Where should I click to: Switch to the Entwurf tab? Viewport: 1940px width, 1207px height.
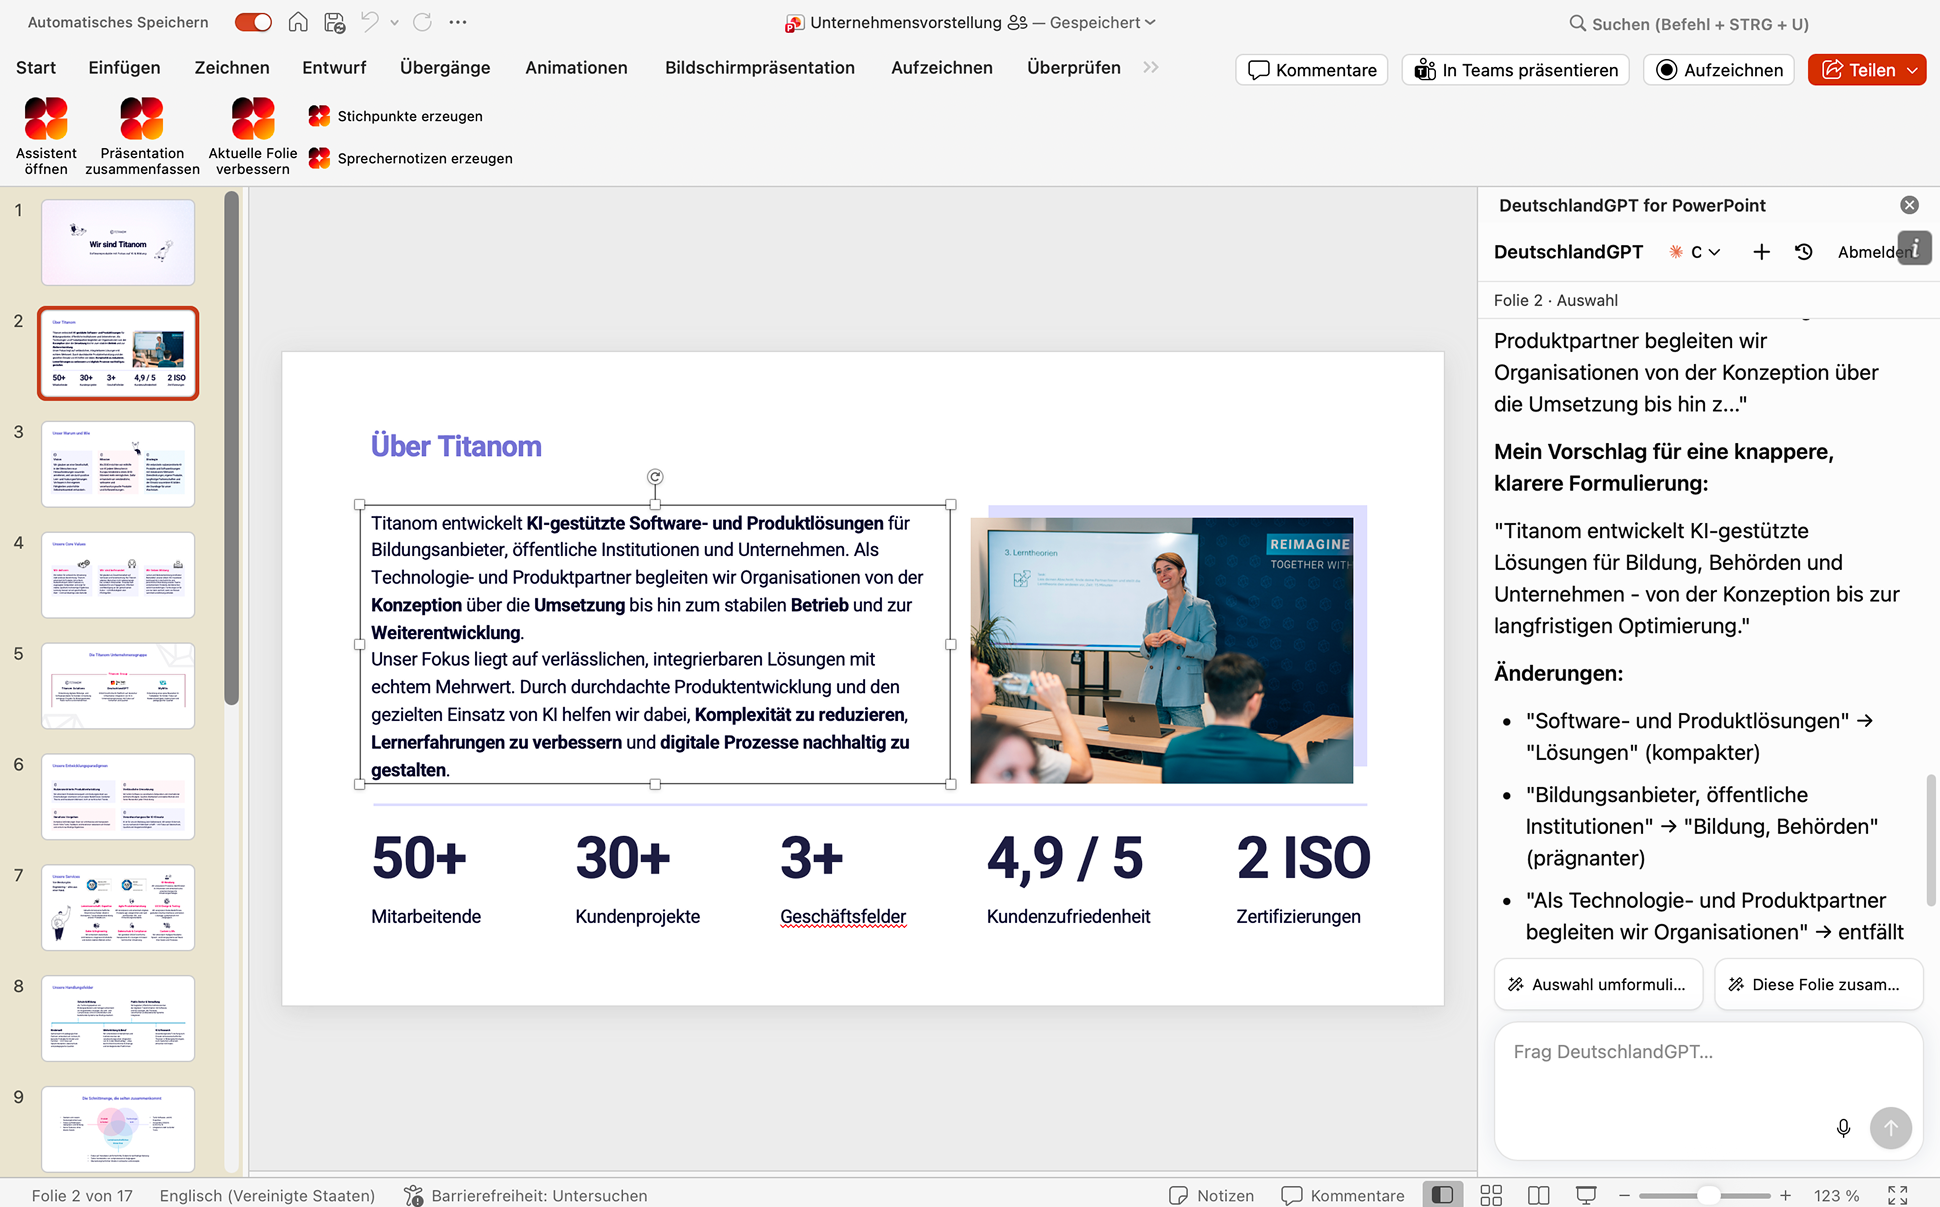(334, 67)
